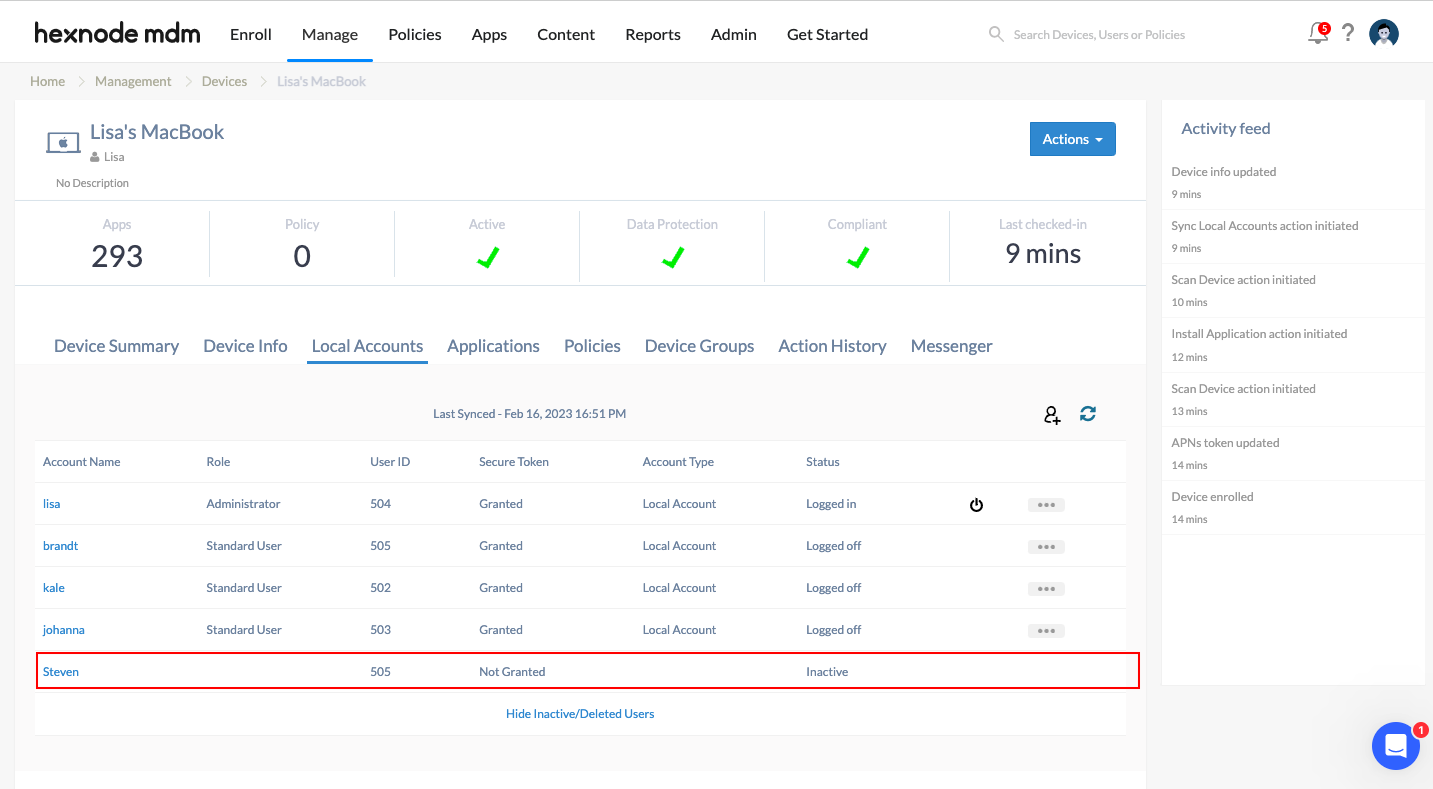The image size is (1433, 789).
Task: Click the help question mark icon
Action: (x=1348, y=33)
